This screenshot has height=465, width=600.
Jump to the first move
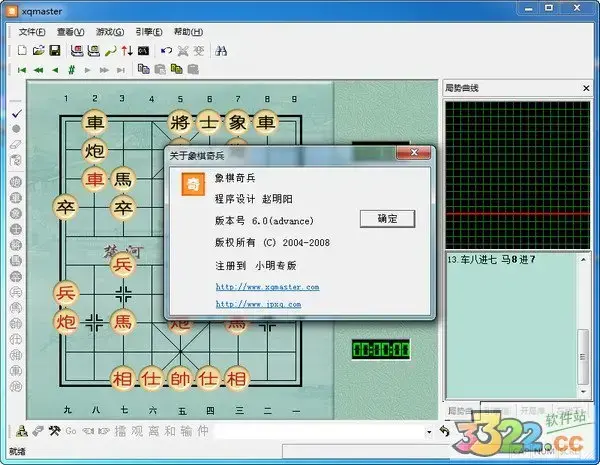(22, 70)
